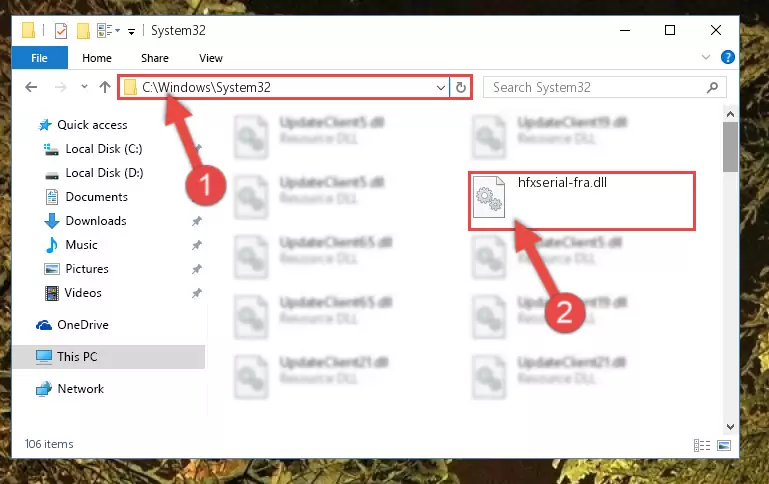Open the Help question mark icon
769x484 pixels.
tap(727, 57)
